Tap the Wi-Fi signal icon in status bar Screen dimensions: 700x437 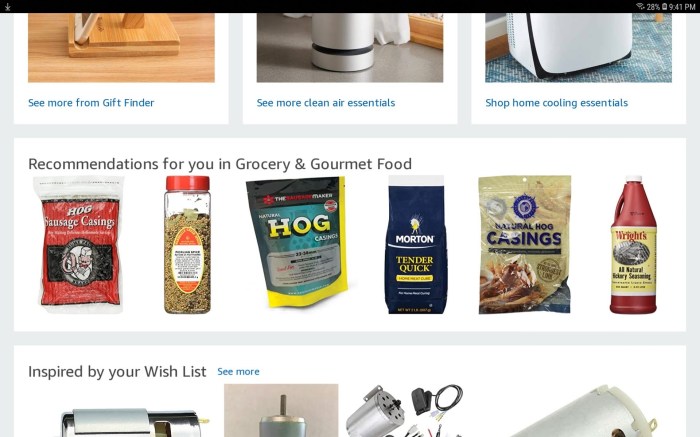[x=640, y=6]
